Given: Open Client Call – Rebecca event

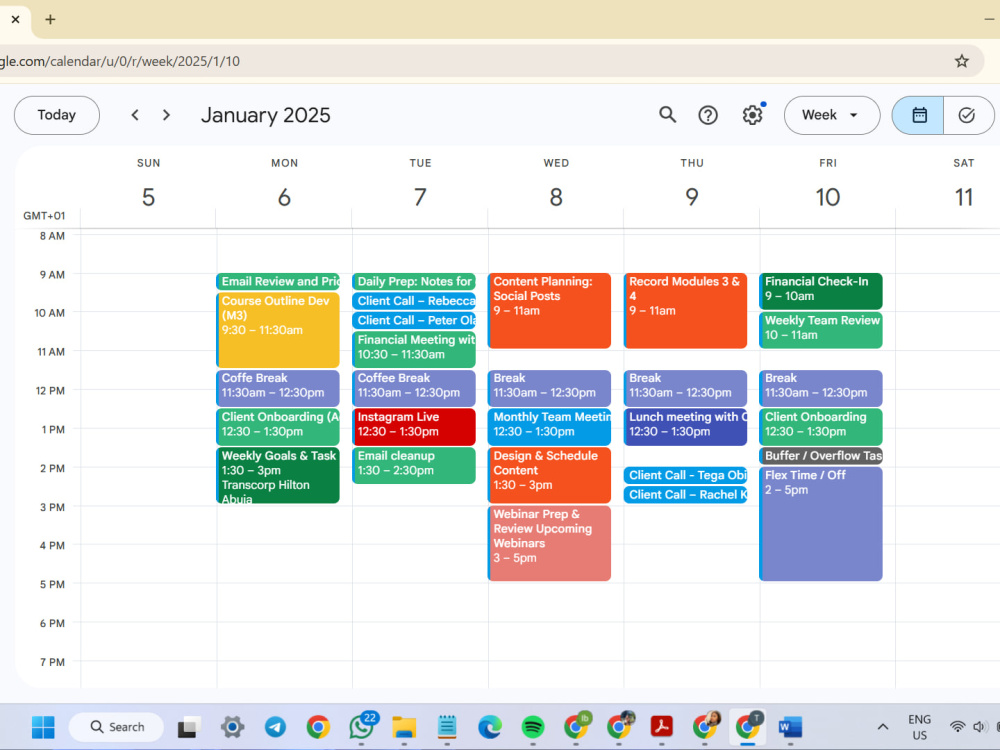Looking at the screenshot, I should pyautogui.click(x=414, y=301).
